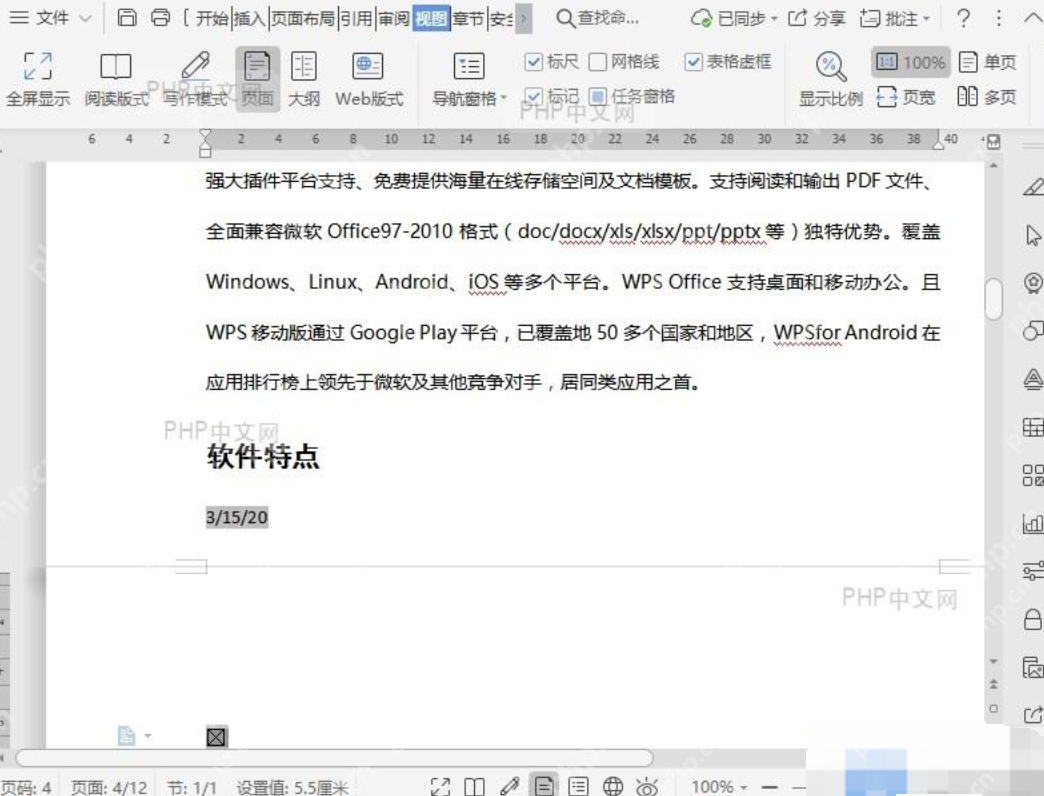The width and height of the screenshot is (1044, 796).
Task: Click the lock icon in right sidebar
Action: [x=1033, y=619]
